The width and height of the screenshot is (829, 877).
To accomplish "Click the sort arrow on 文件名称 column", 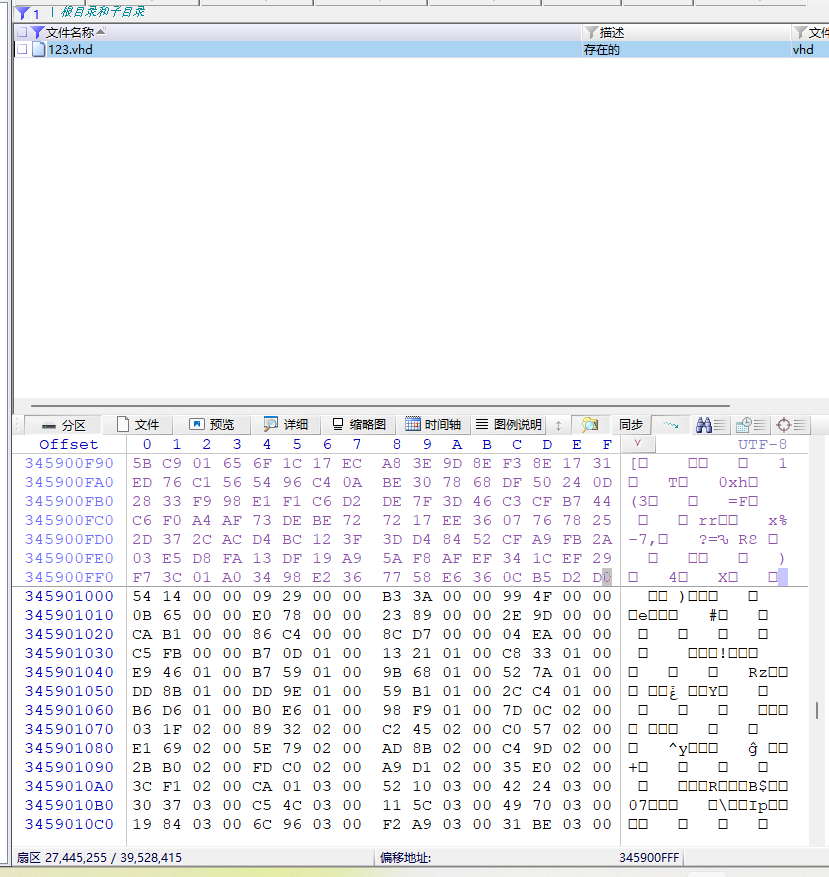I will (101, 31).
